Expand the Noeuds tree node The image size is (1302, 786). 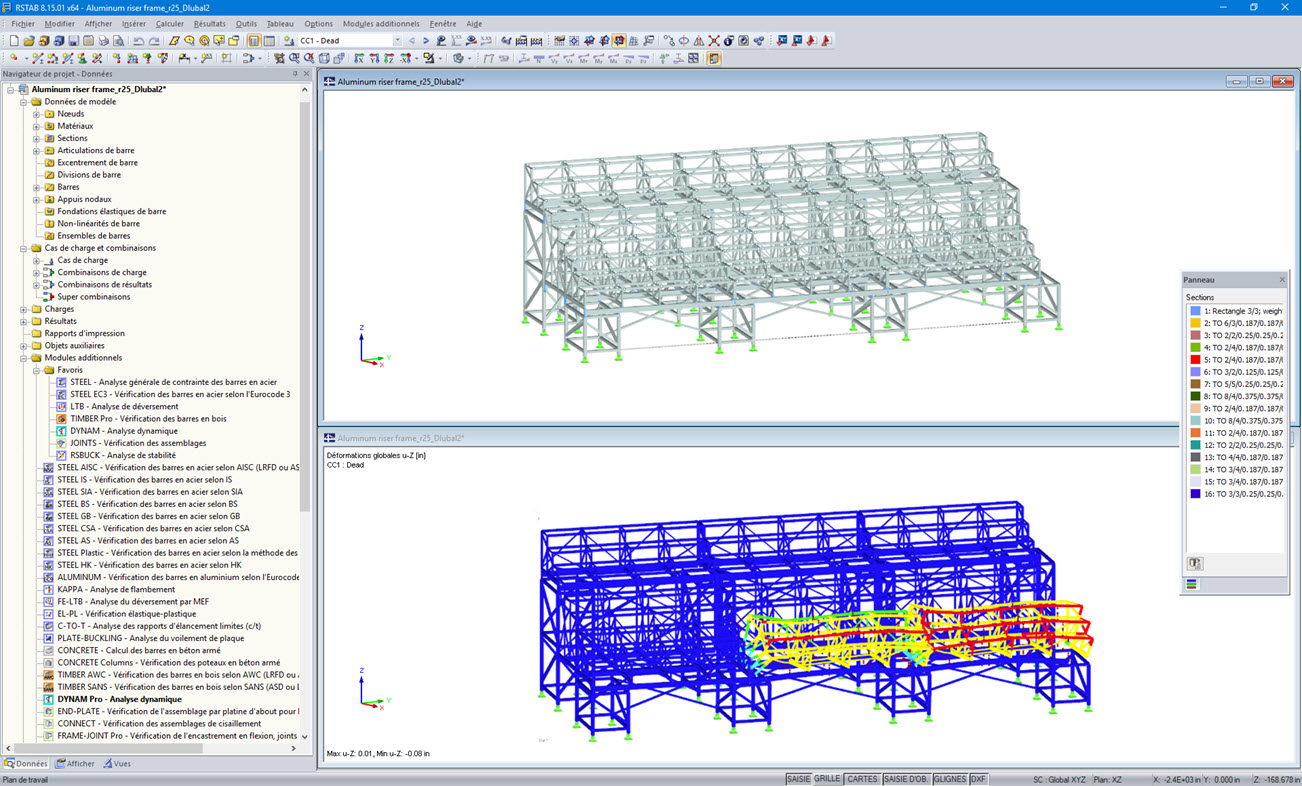(36, 114)
